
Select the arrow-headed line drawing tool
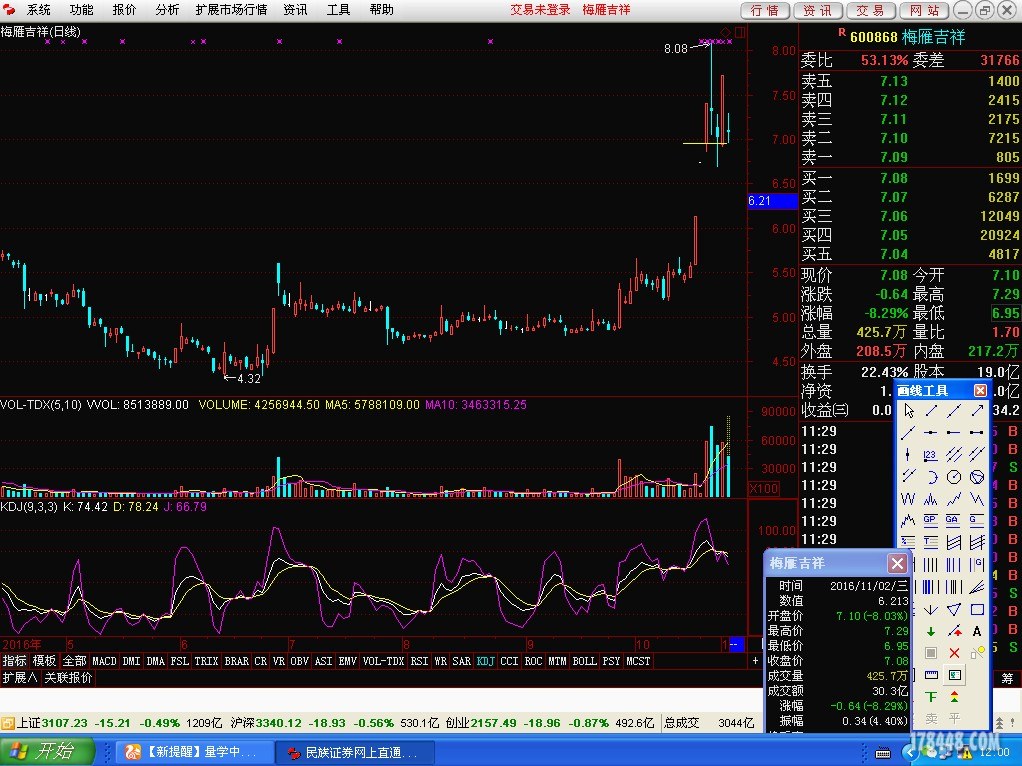(976, 411)
